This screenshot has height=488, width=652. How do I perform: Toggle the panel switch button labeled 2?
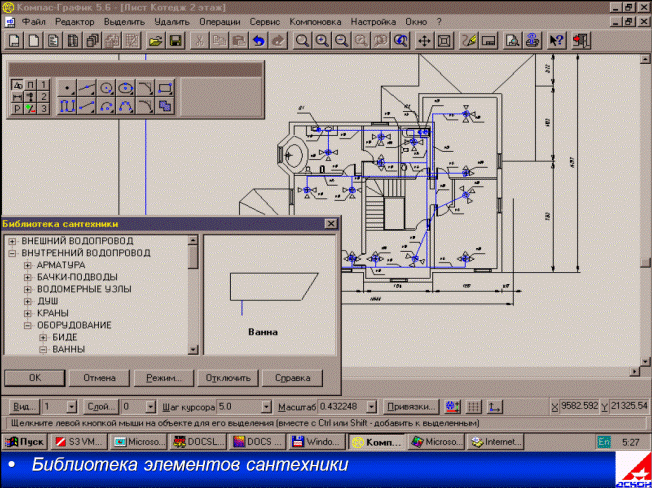44,97
